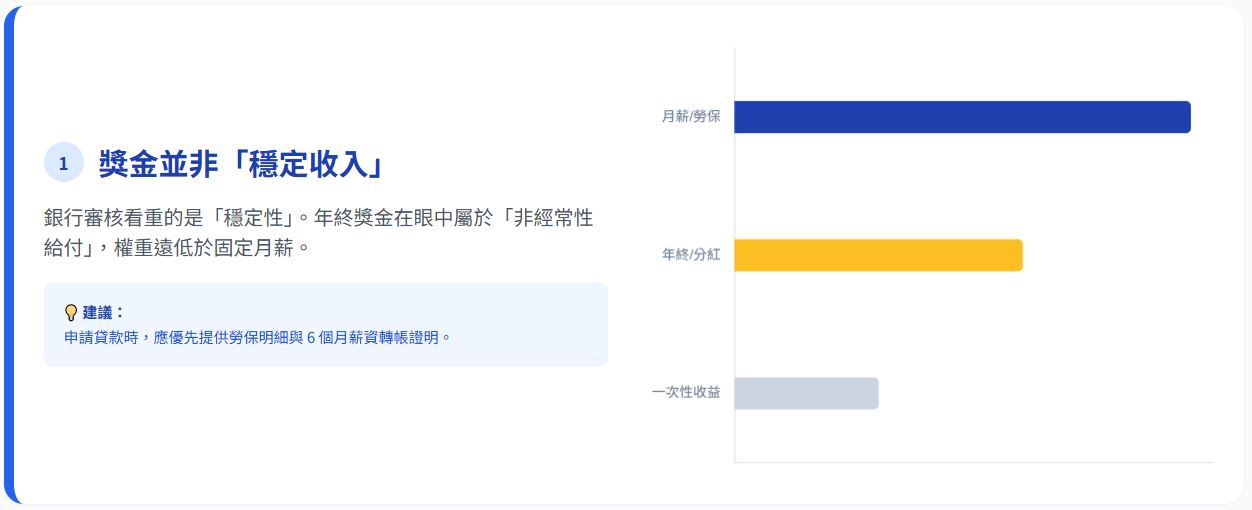Click the 一次性收益 axis label

tap(686, 393)
